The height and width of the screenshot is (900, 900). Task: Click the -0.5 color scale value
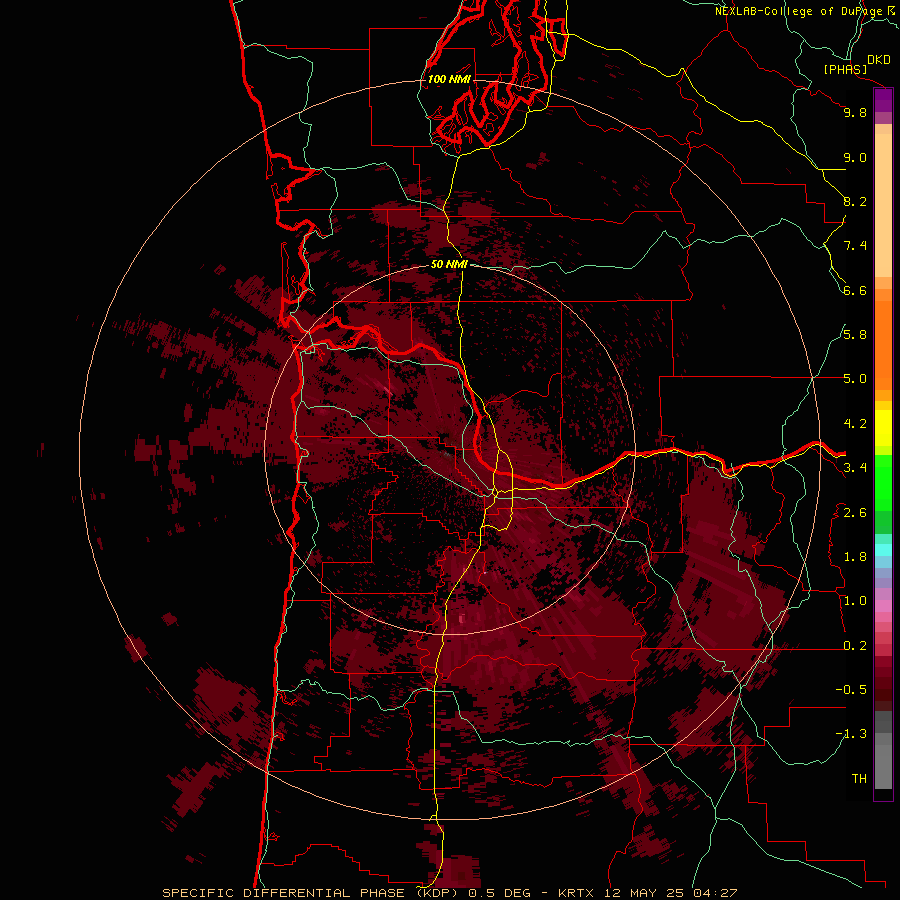(851, 690)
